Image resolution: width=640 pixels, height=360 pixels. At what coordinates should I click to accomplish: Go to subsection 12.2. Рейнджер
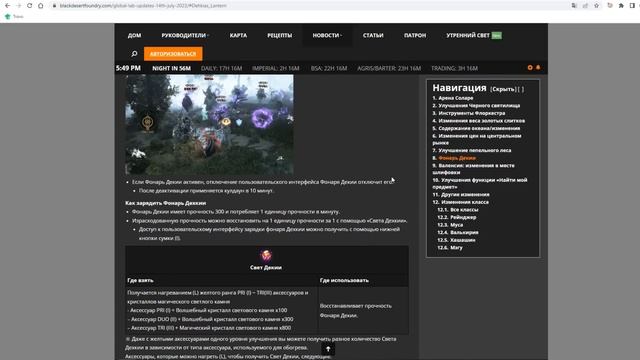457,218
